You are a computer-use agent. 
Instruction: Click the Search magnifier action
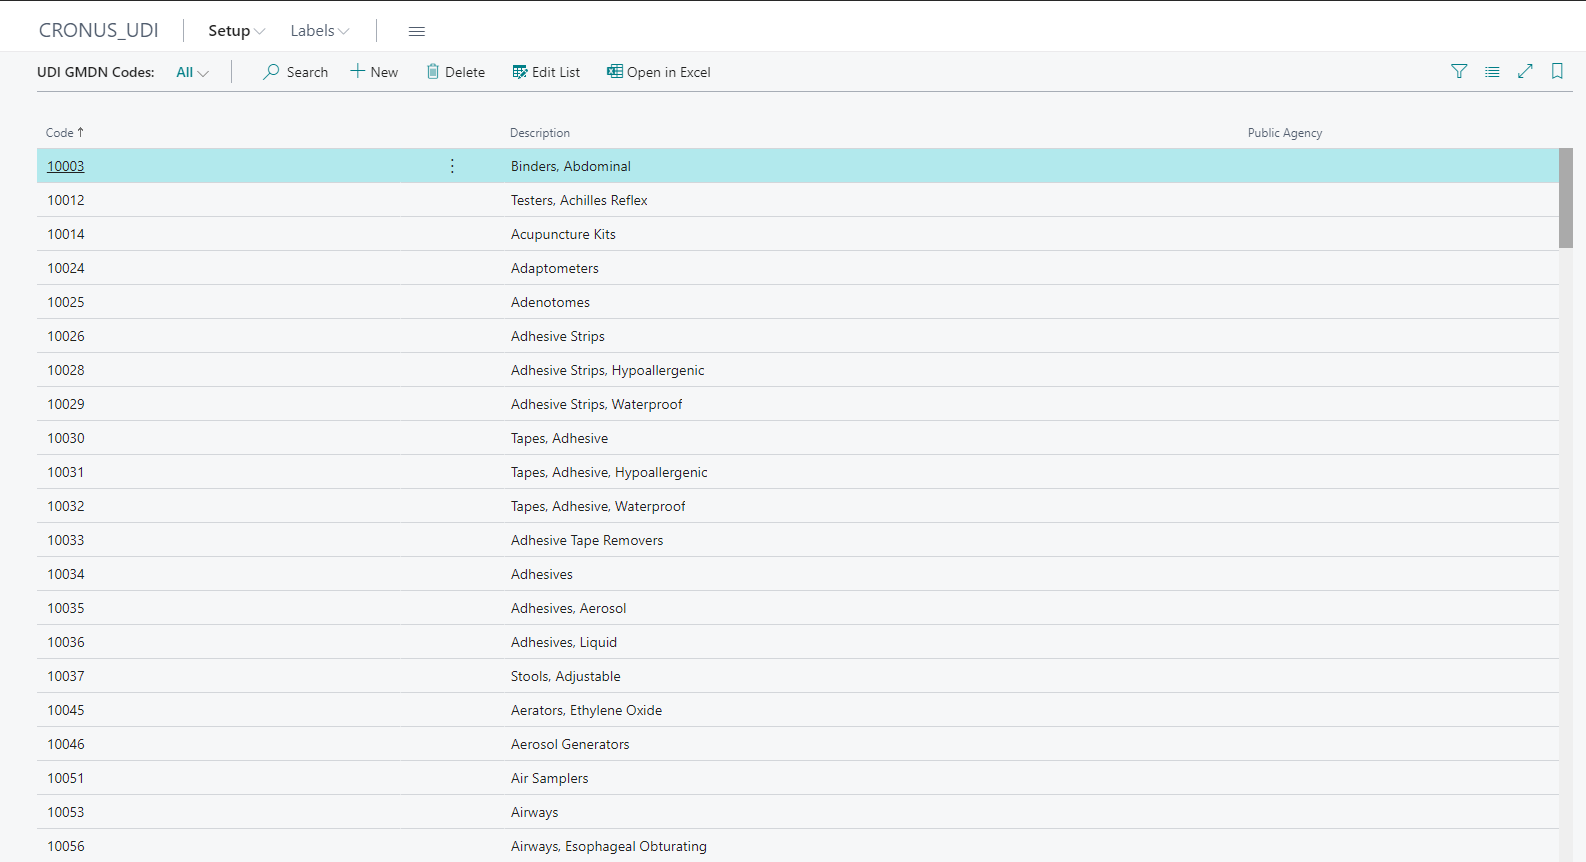(x=296, y=72)
